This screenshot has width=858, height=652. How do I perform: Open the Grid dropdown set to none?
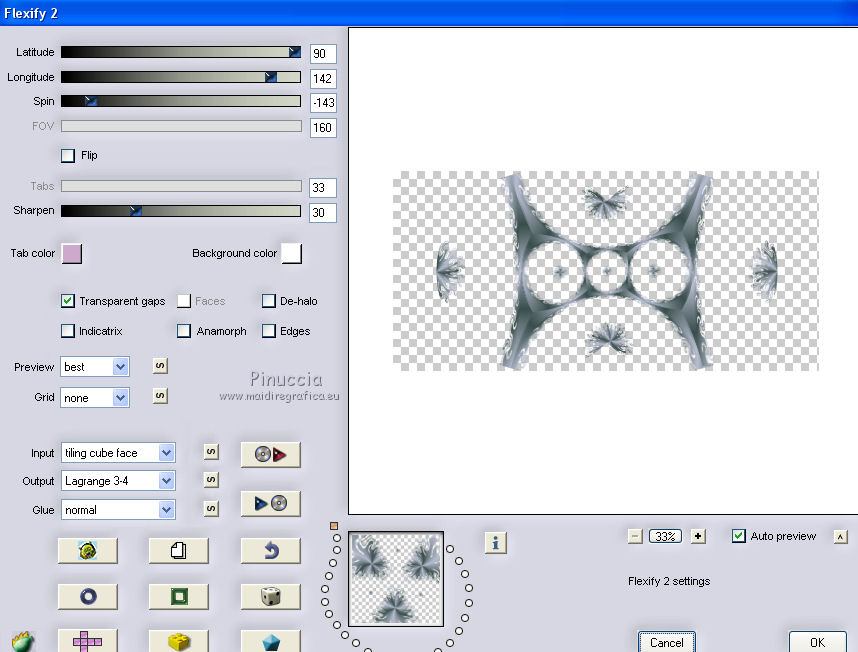point(95,398)
